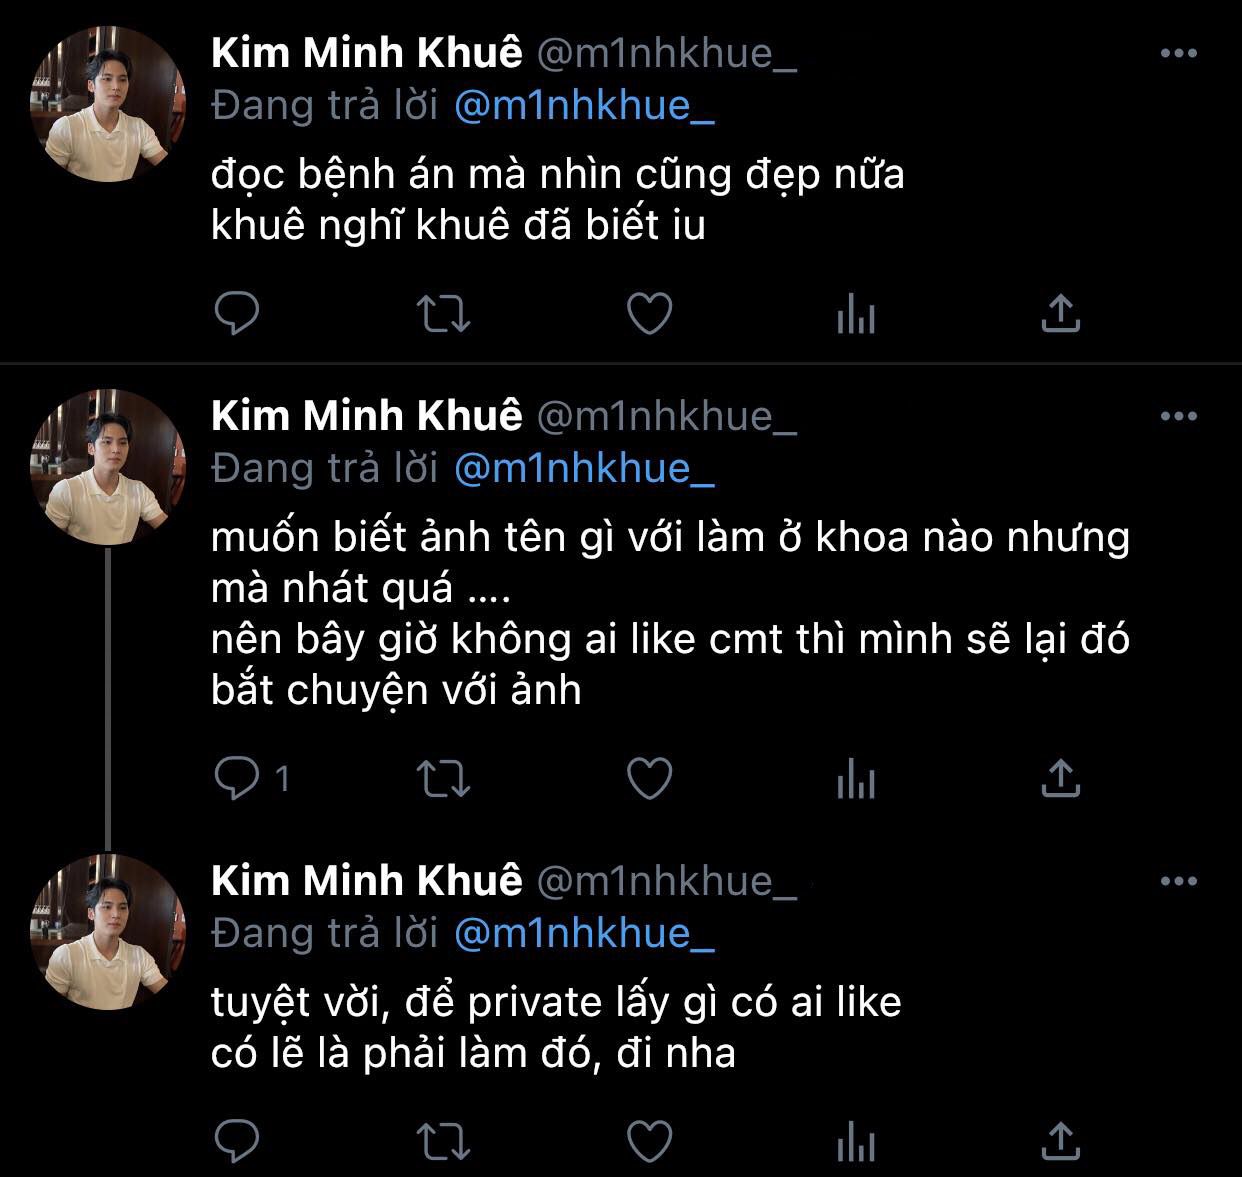Reply to the 'tuyệt vời, để private' tweet
The image size is (1242, 1177).
tap(237, 1140)
